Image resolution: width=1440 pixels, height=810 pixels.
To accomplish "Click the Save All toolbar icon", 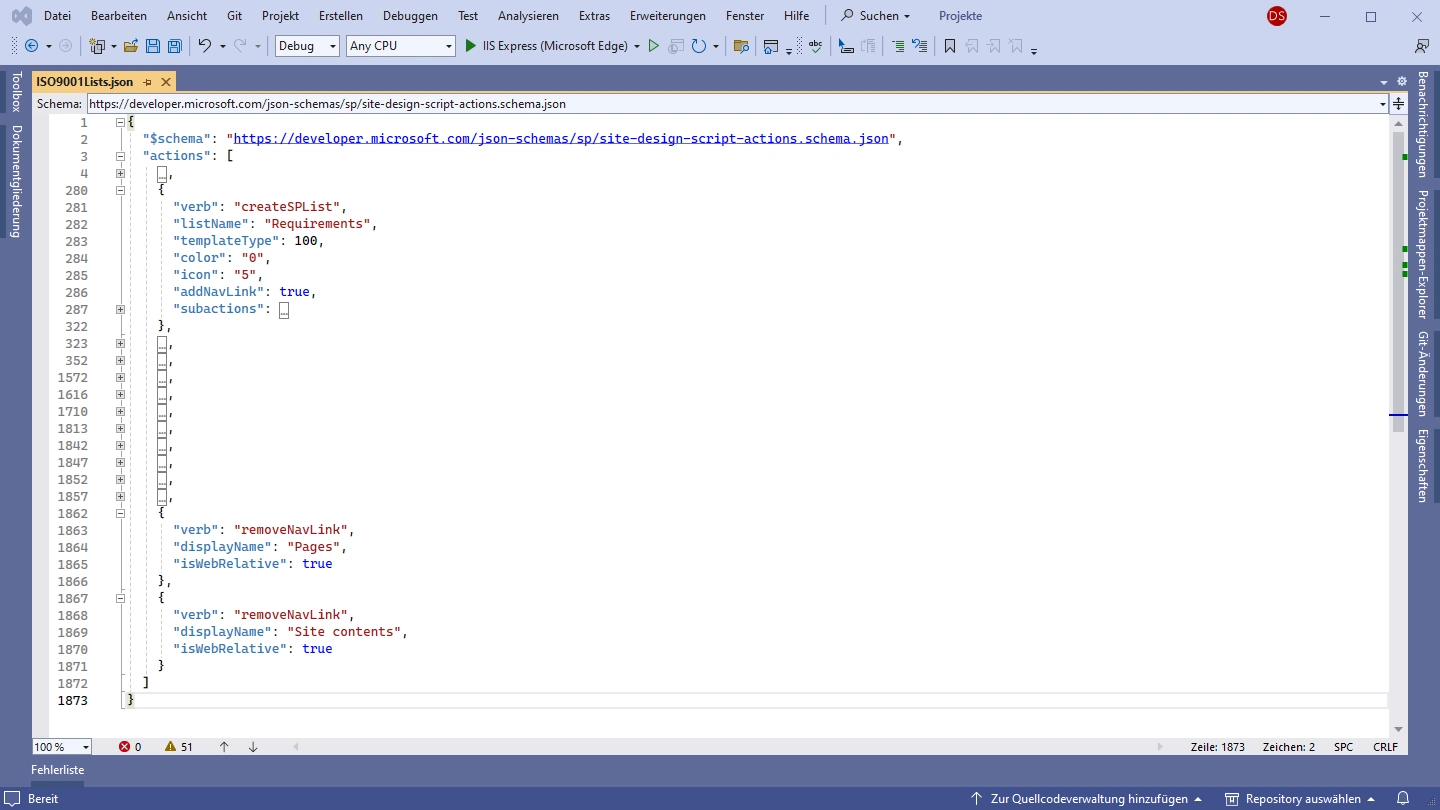I will click(x=175, y=46).
